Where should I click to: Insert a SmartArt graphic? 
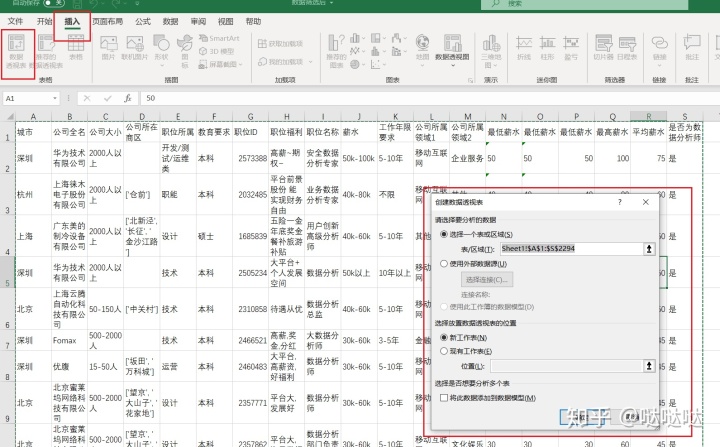[x=219, y=39]
